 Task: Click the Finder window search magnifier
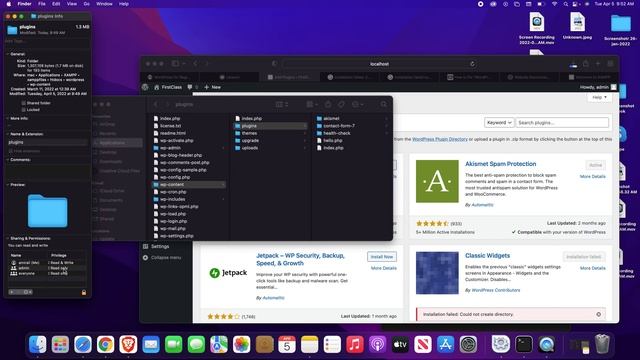tap(384, 104)
